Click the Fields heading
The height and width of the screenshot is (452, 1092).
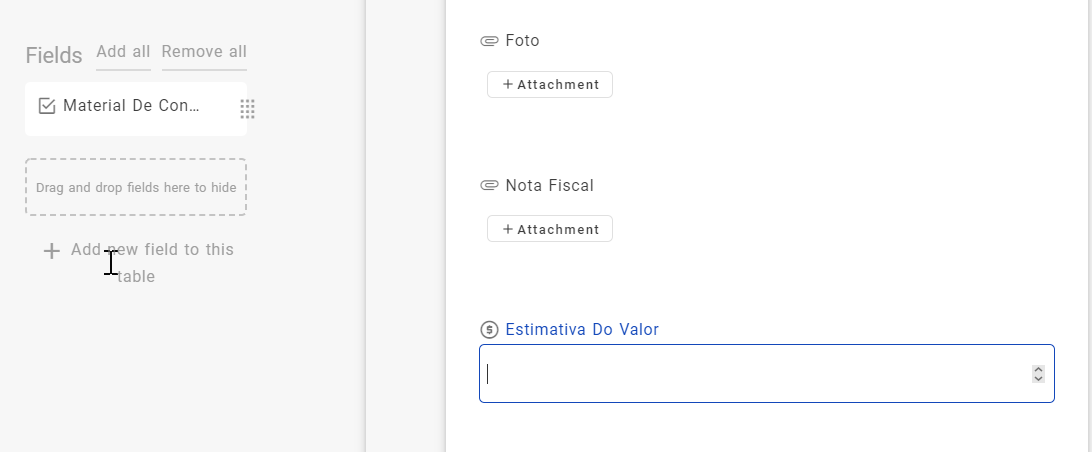(x=54, y=55)
